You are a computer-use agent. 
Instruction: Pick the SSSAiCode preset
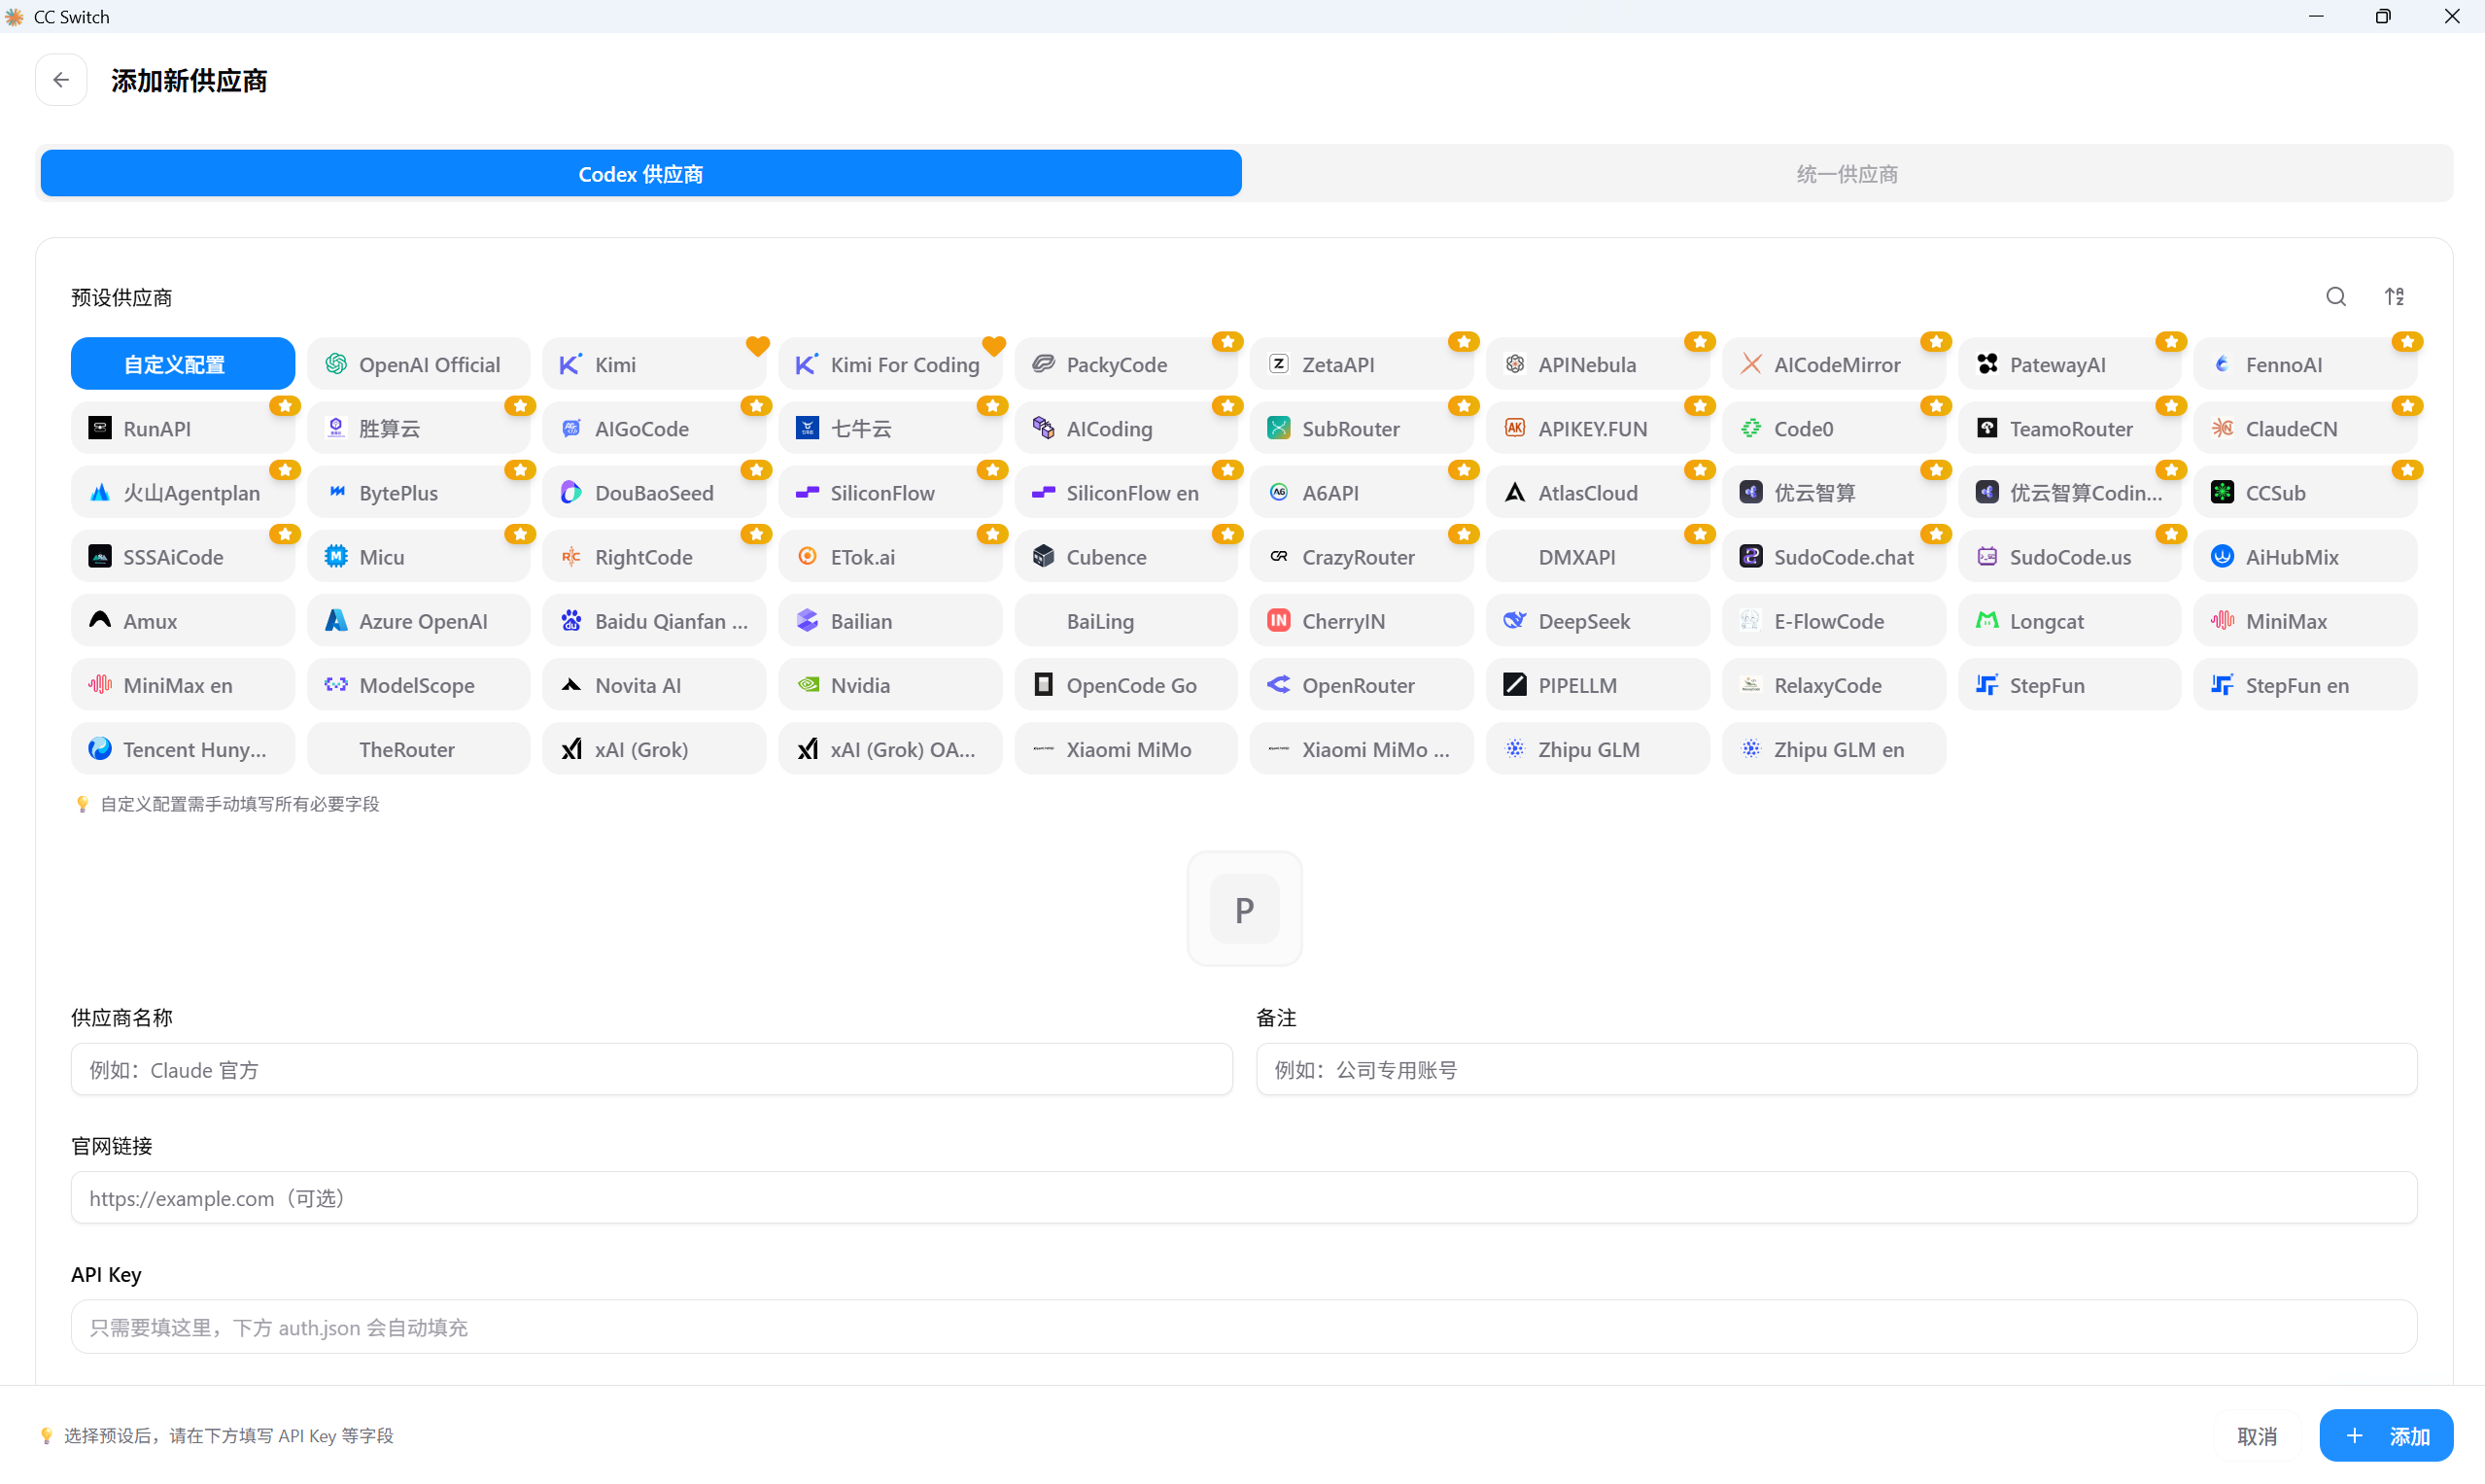(183, 556)
